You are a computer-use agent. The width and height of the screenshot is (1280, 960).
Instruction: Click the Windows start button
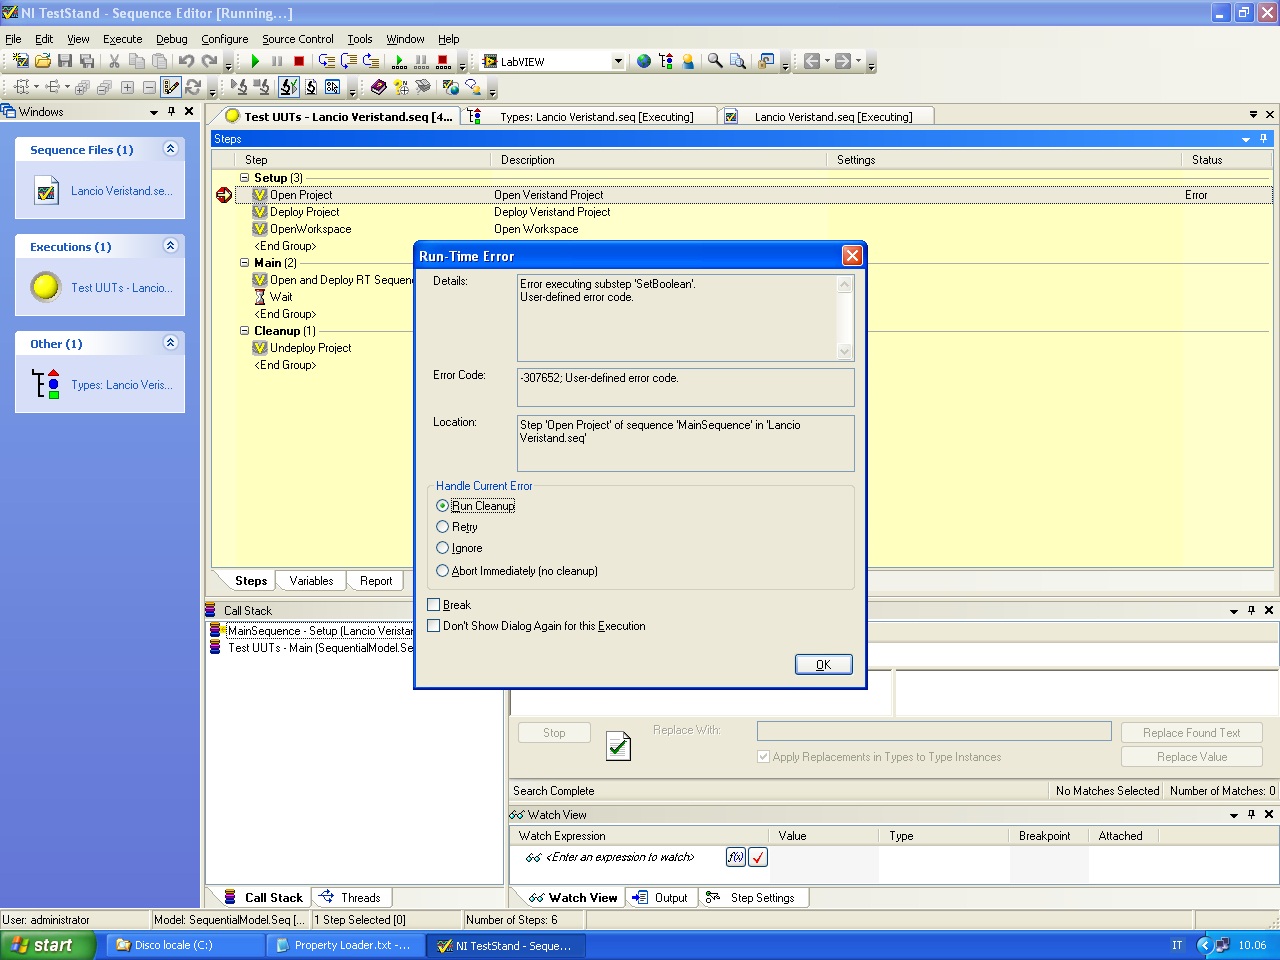click(48, 945)
